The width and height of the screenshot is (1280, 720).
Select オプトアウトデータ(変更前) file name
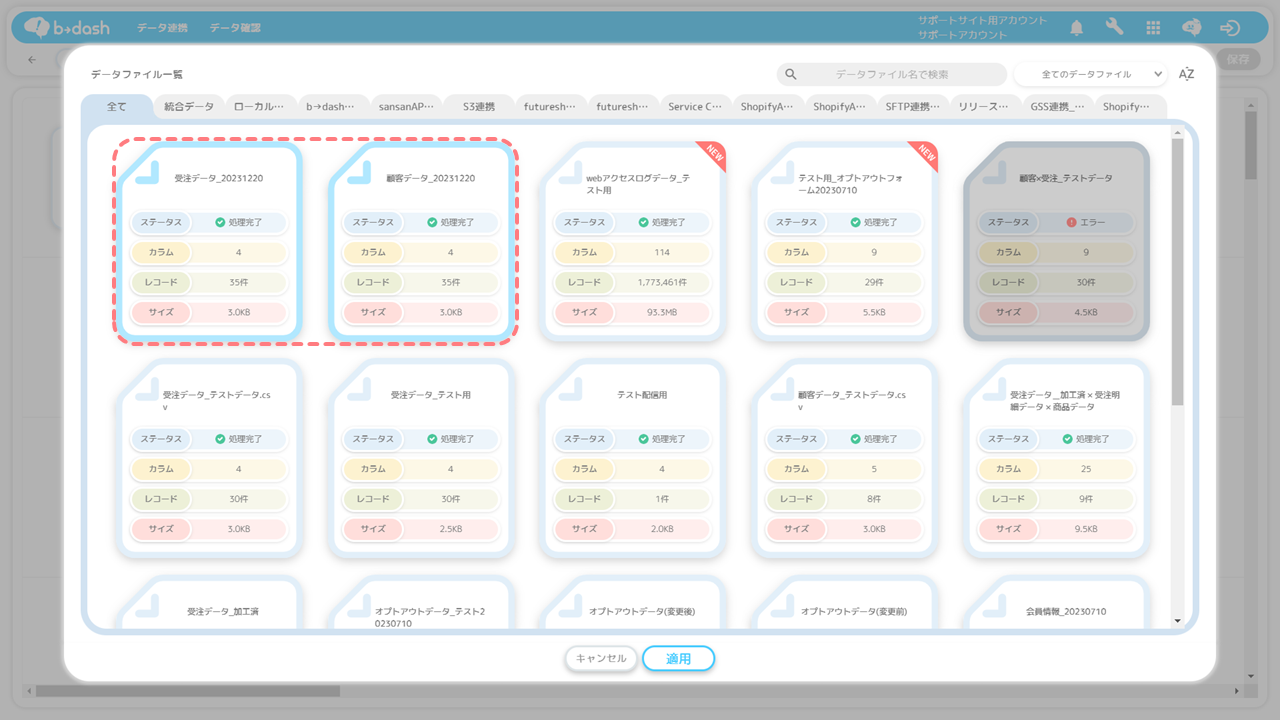pos(854,611)
